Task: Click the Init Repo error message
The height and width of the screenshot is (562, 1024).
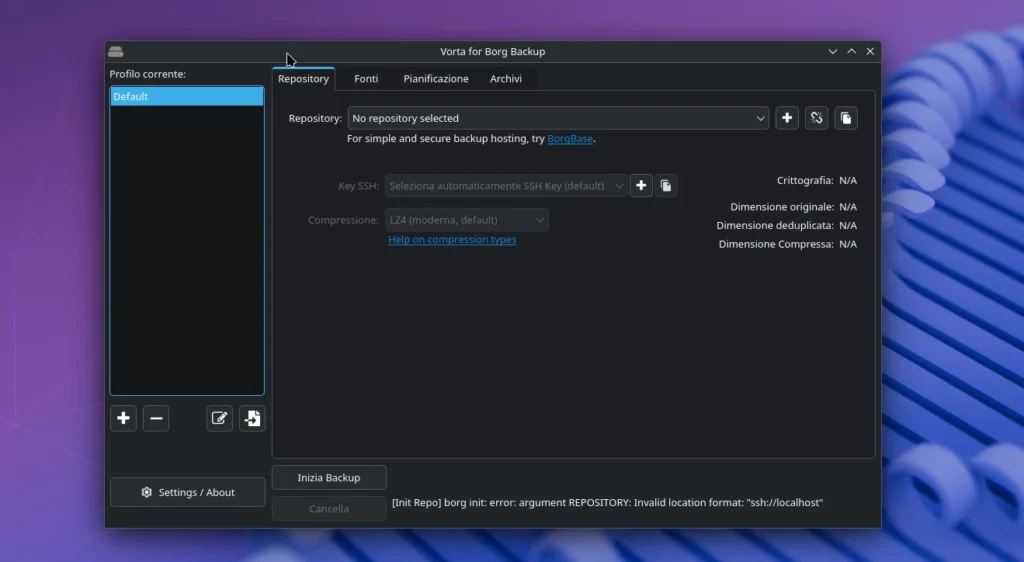Action: 607,503
